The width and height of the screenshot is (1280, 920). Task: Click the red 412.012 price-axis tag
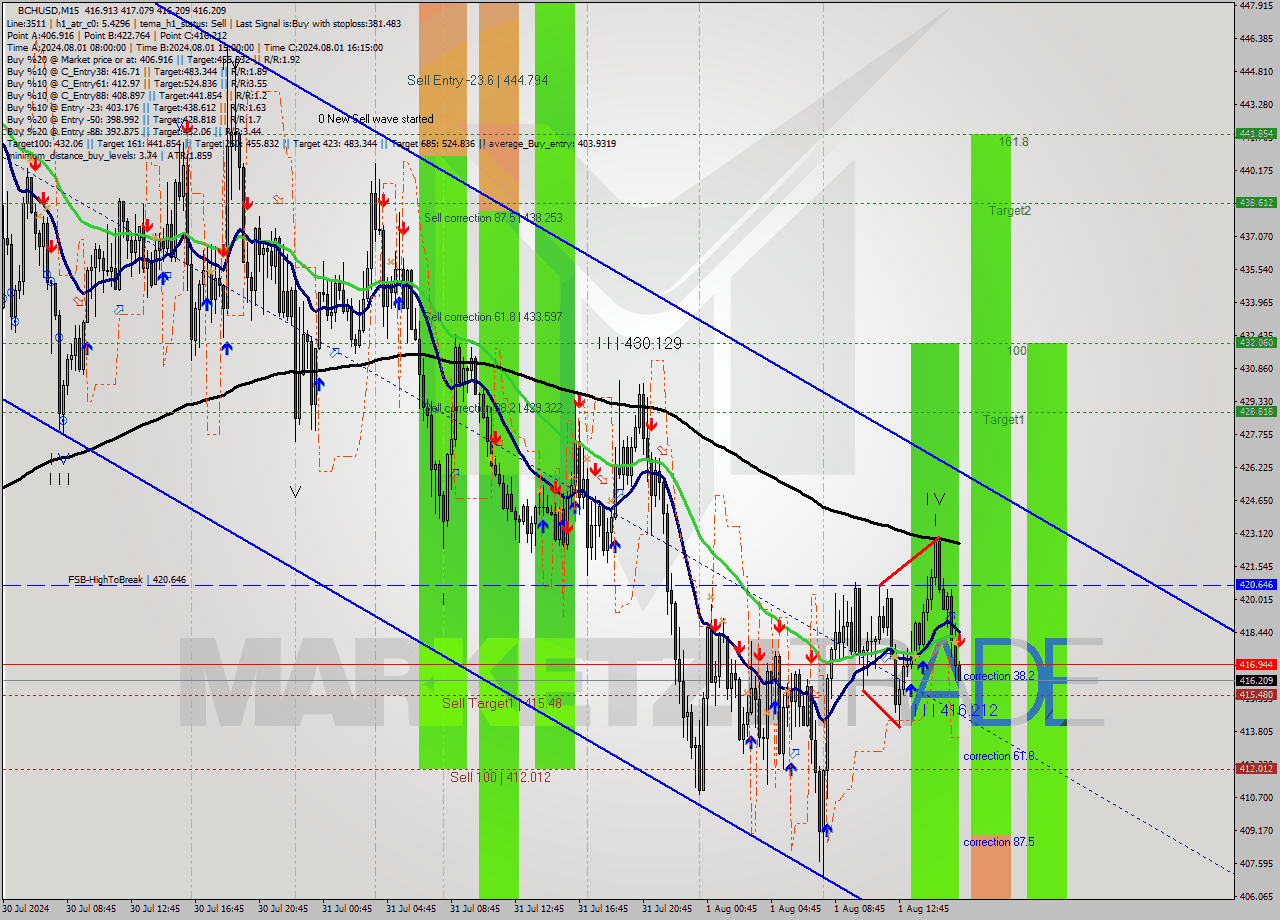pyautogui.click(x=1256, y=768)
